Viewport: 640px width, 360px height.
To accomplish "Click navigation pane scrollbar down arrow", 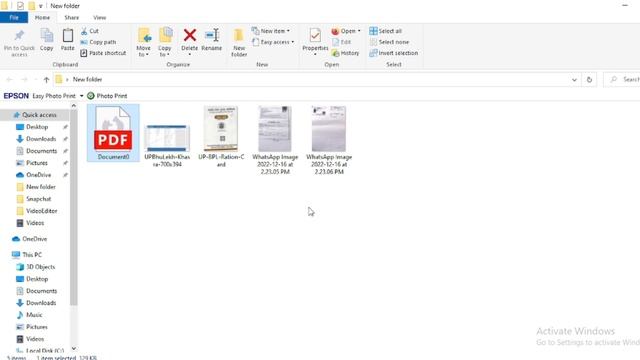I will coord(74,348).
